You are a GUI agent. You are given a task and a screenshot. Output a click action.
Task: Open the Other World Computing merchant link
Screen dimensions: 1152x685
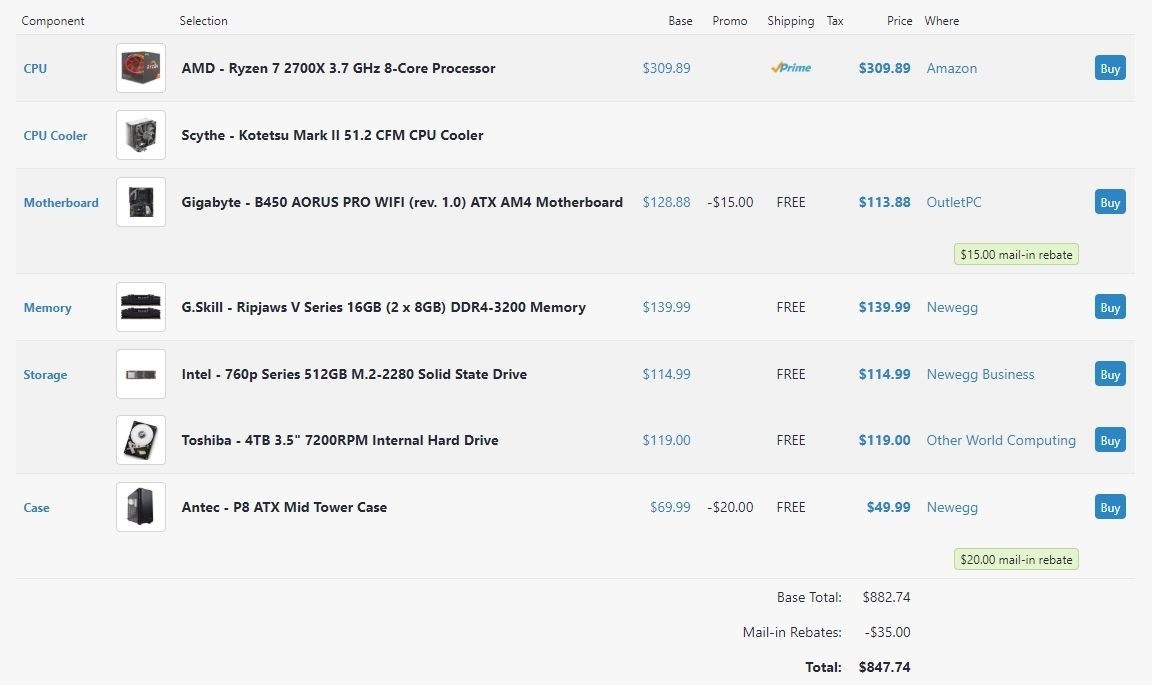[x=1001, y=441]
